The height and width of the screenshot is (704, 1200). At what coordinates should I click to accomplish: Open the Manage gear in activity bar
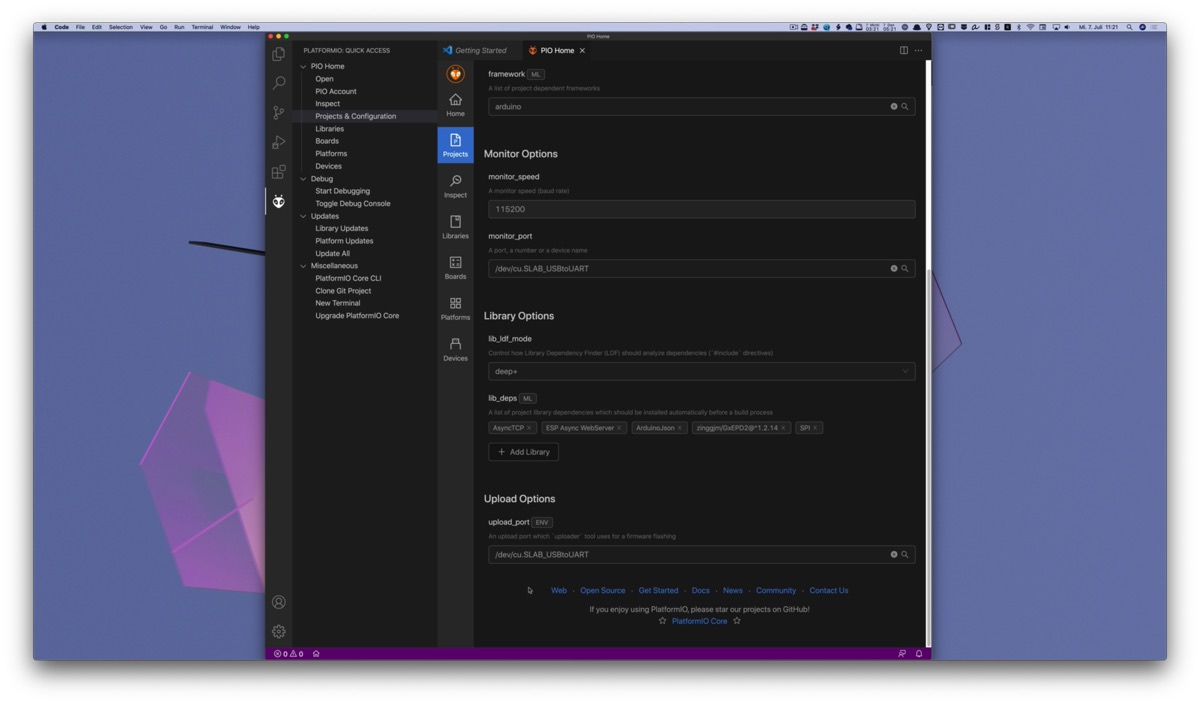coord(279,632)
